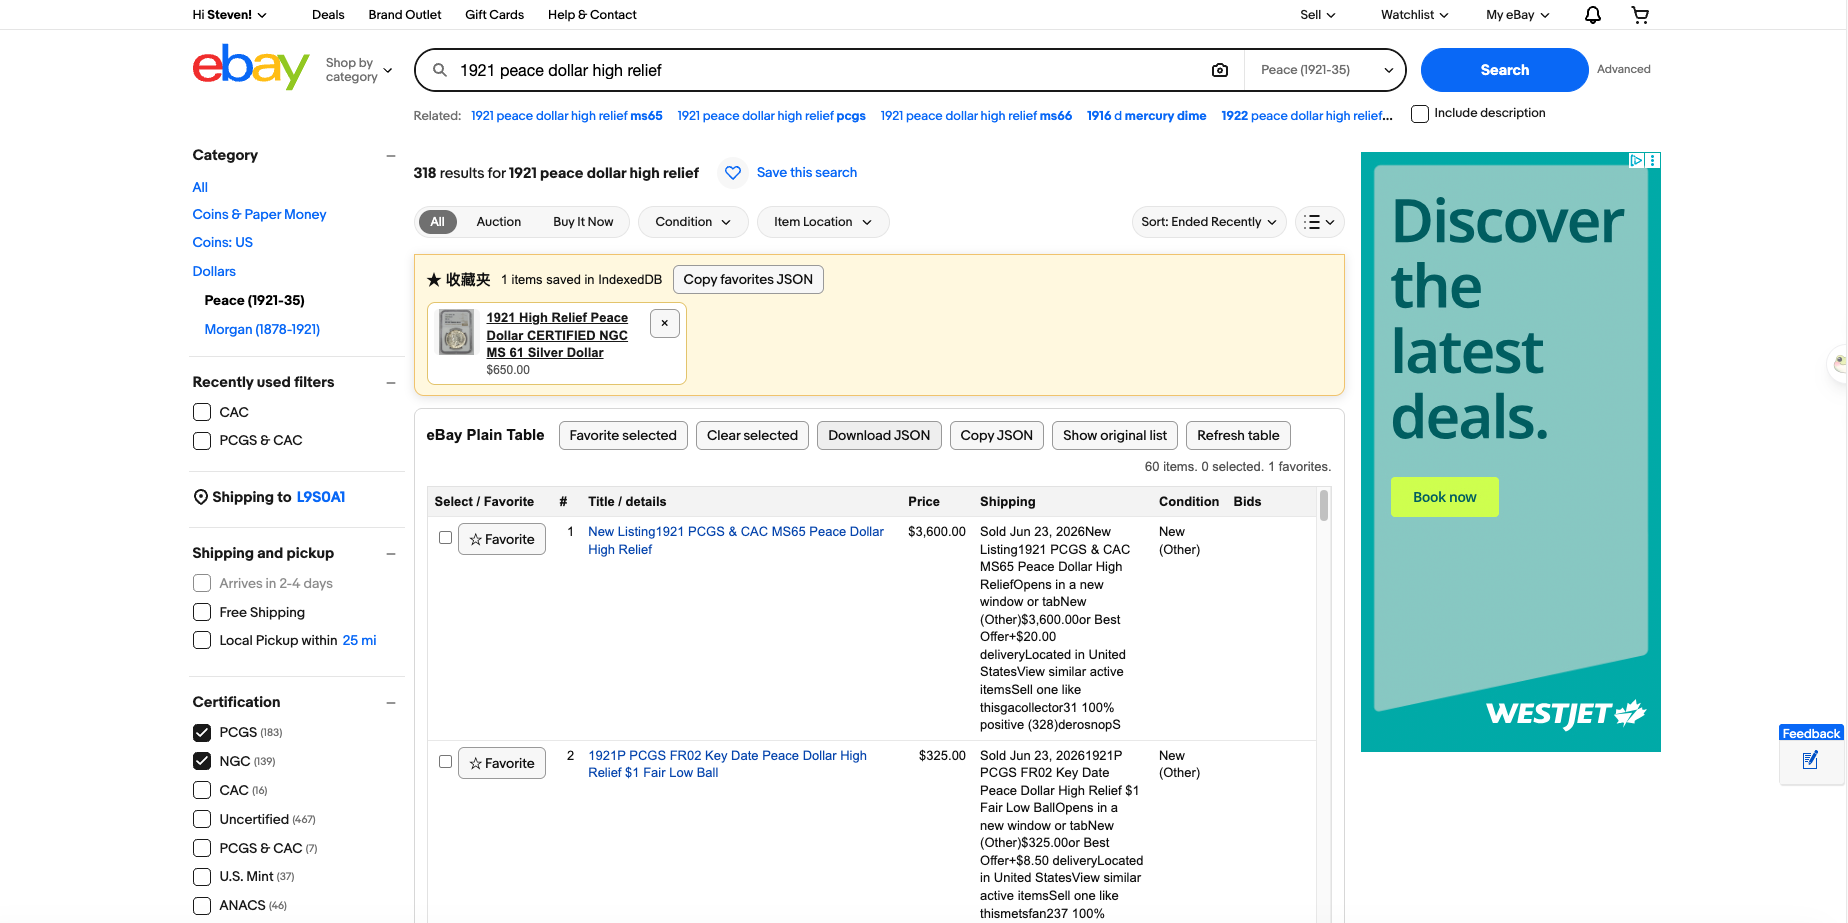Uncheck PCGS (183) certification

[202, 733]
